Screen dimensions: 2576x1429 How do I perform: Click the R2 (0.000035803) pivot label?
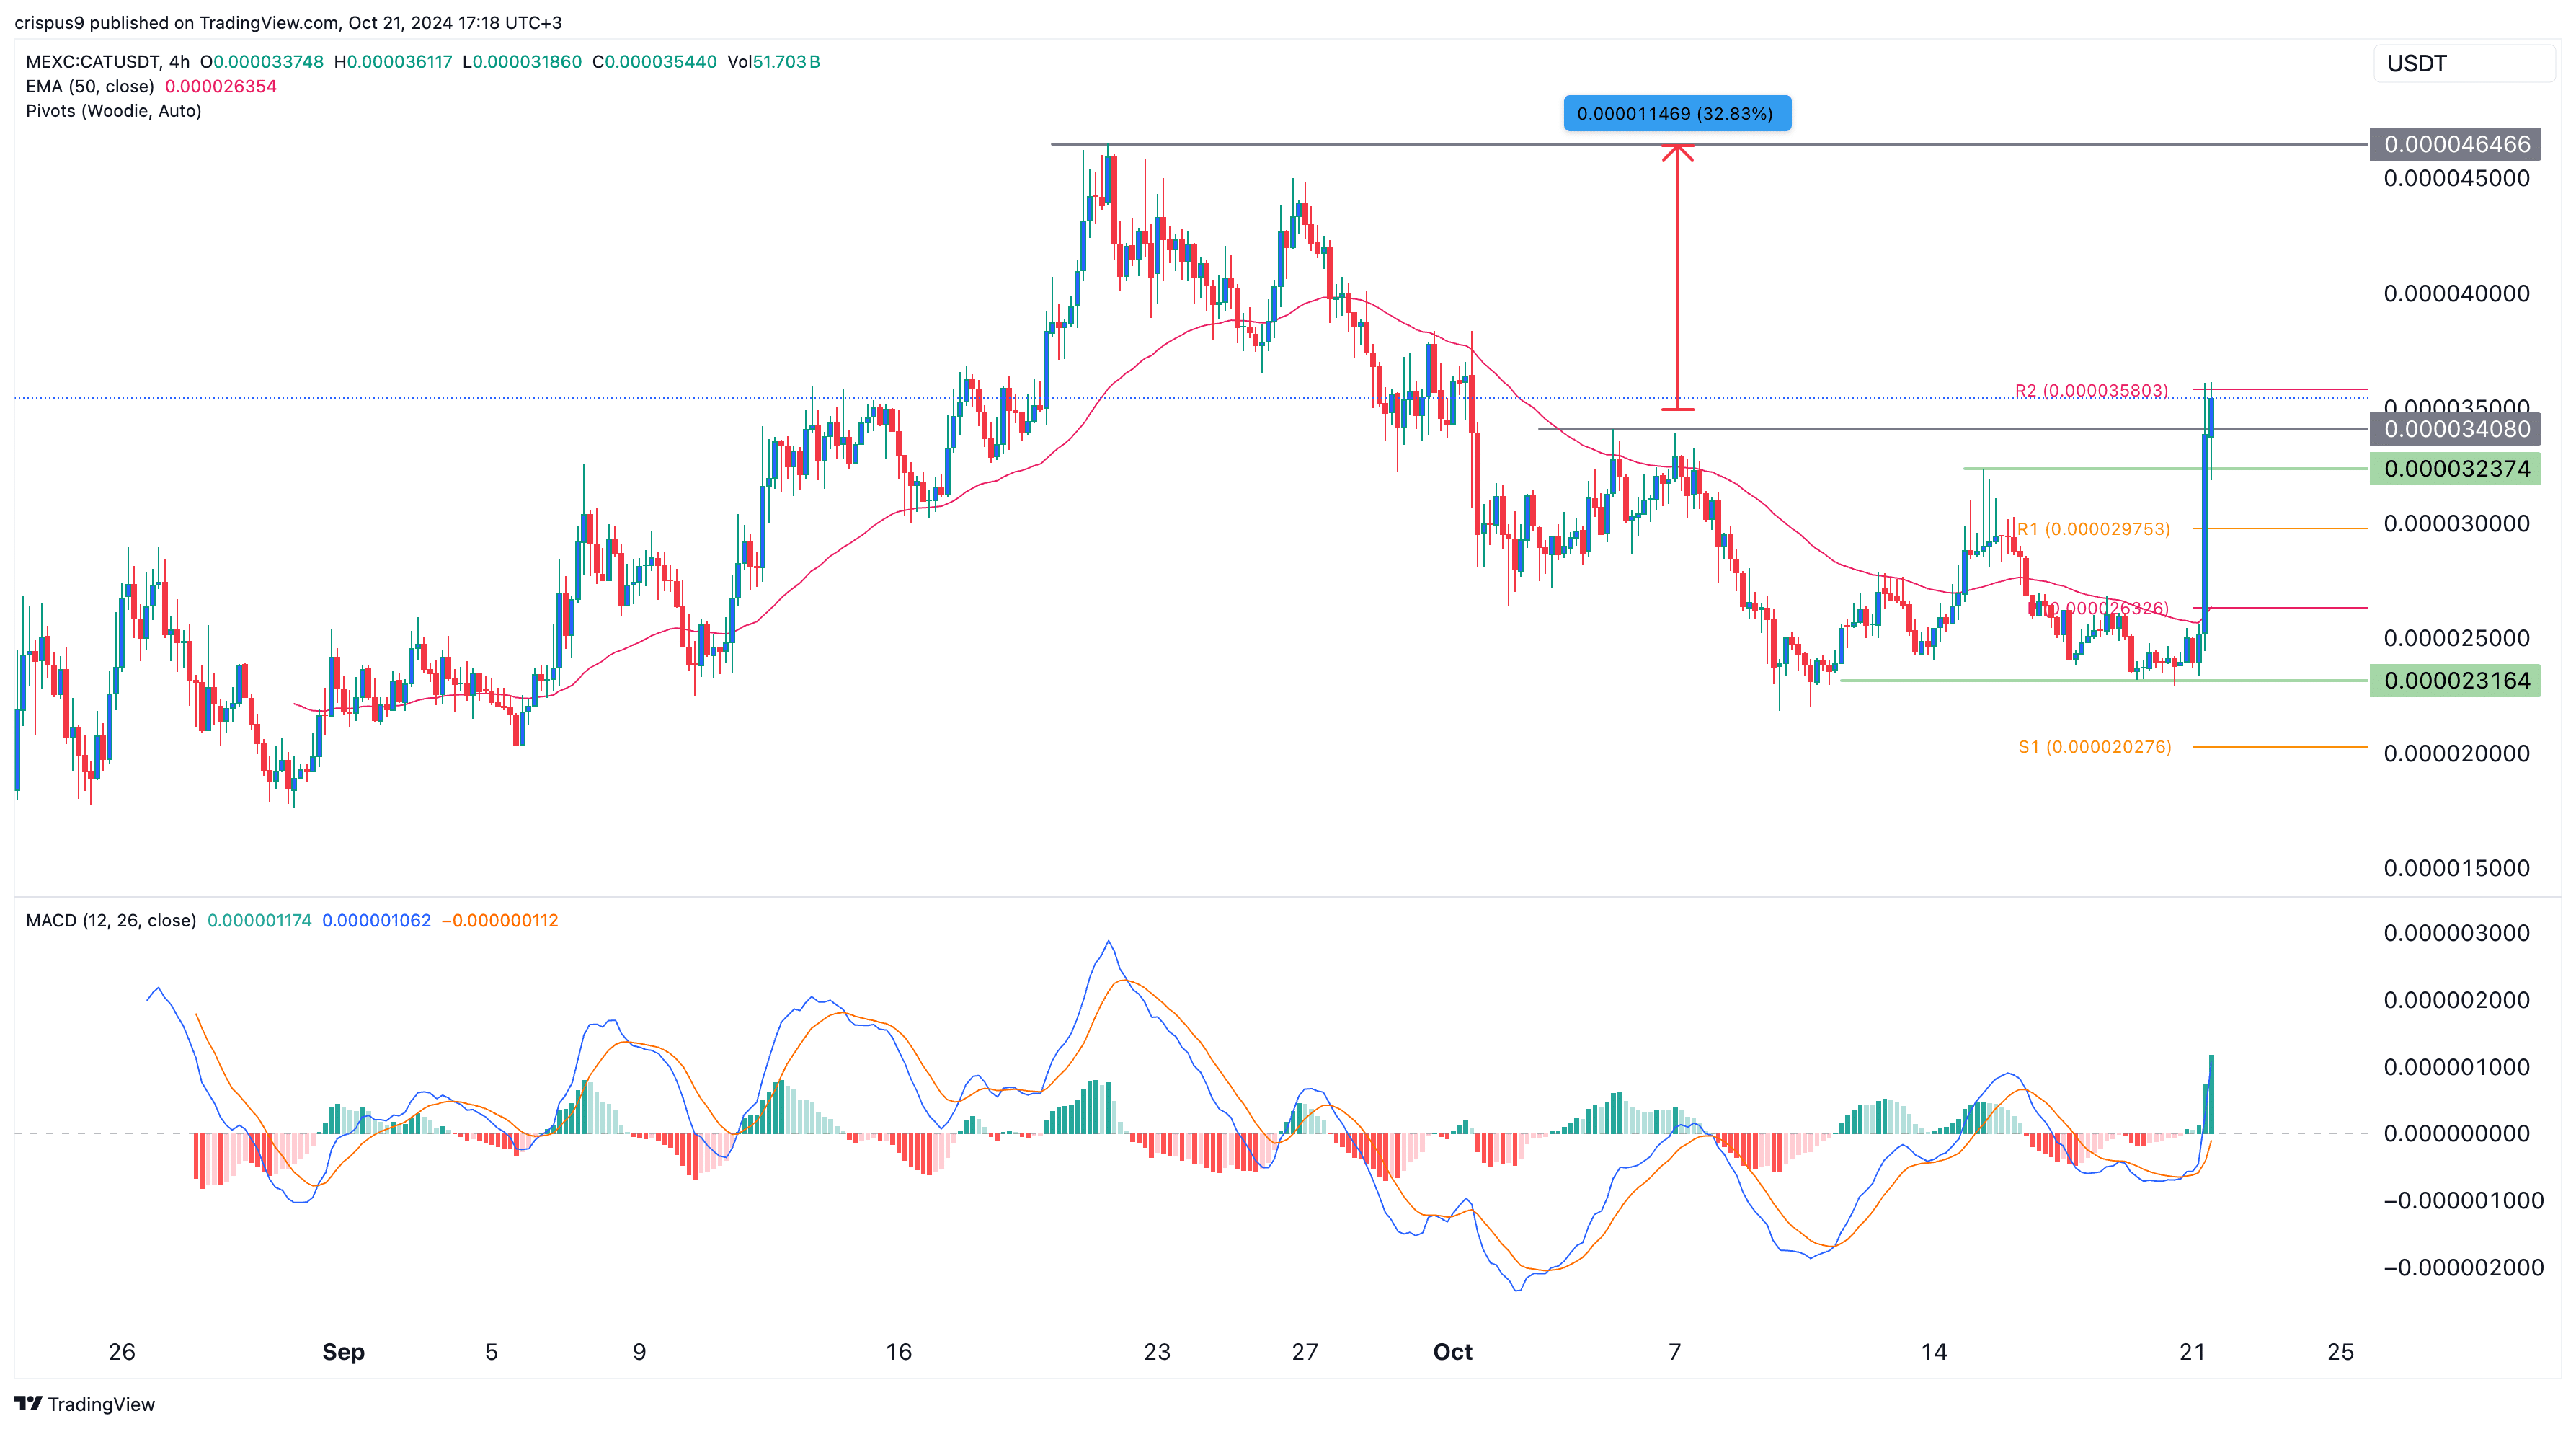coord(2091,390)
